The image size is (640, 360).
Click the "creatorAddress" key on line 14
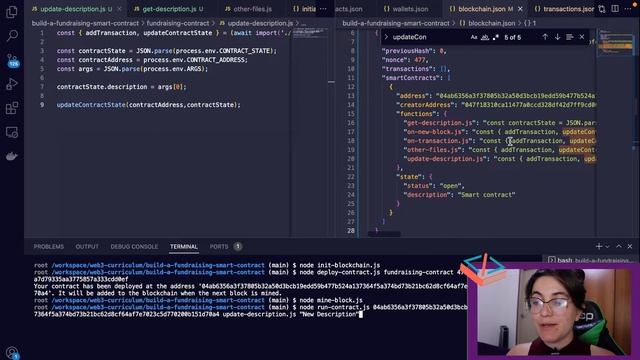click(427, 105)
